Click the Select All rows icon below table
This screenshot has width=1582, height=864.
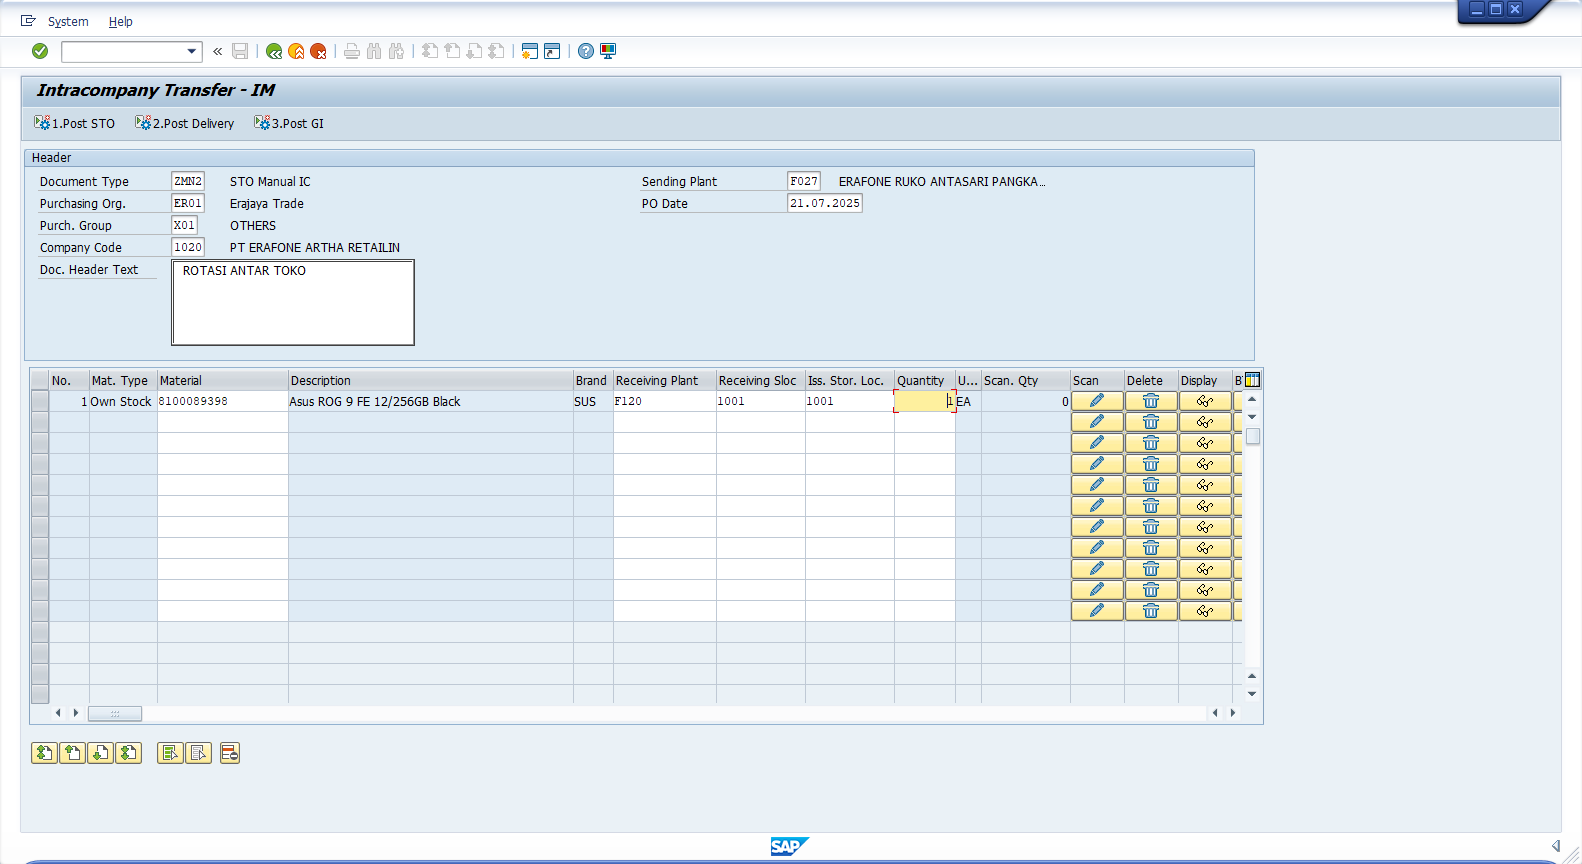pos(170,753)
